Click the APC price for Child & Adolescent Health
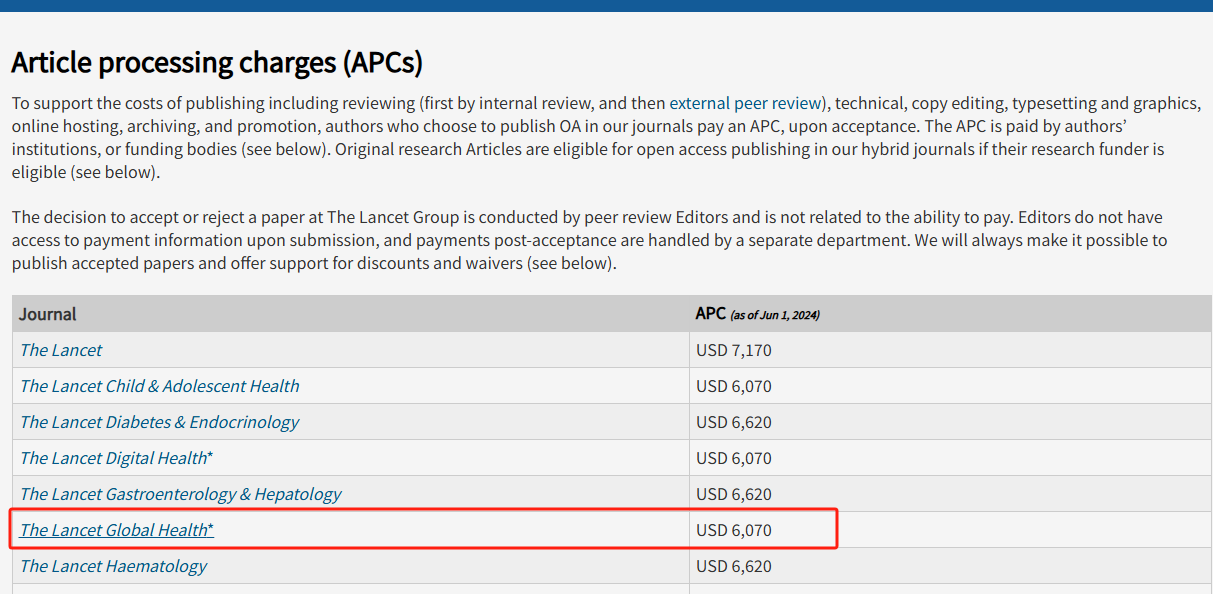The width and height of the screenshot is (1213, 594). pyautogui.click(x=734, y=386)
